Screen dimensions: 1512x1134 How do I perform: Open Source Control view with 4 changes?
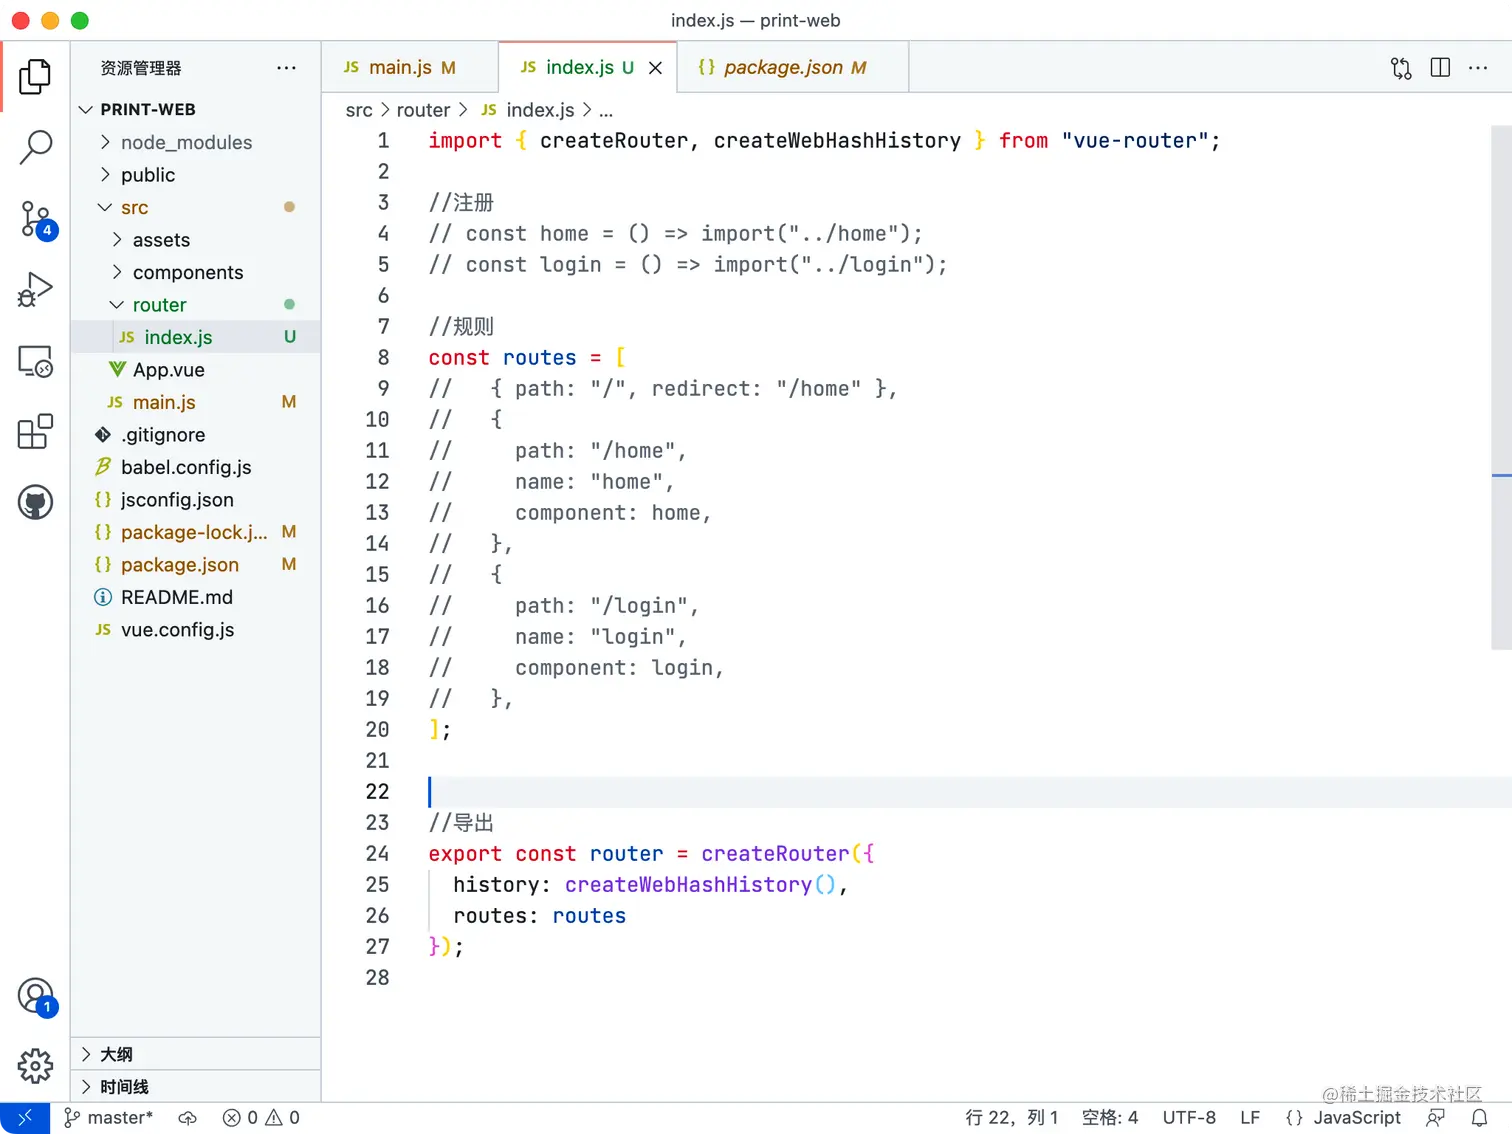(36, 219)
